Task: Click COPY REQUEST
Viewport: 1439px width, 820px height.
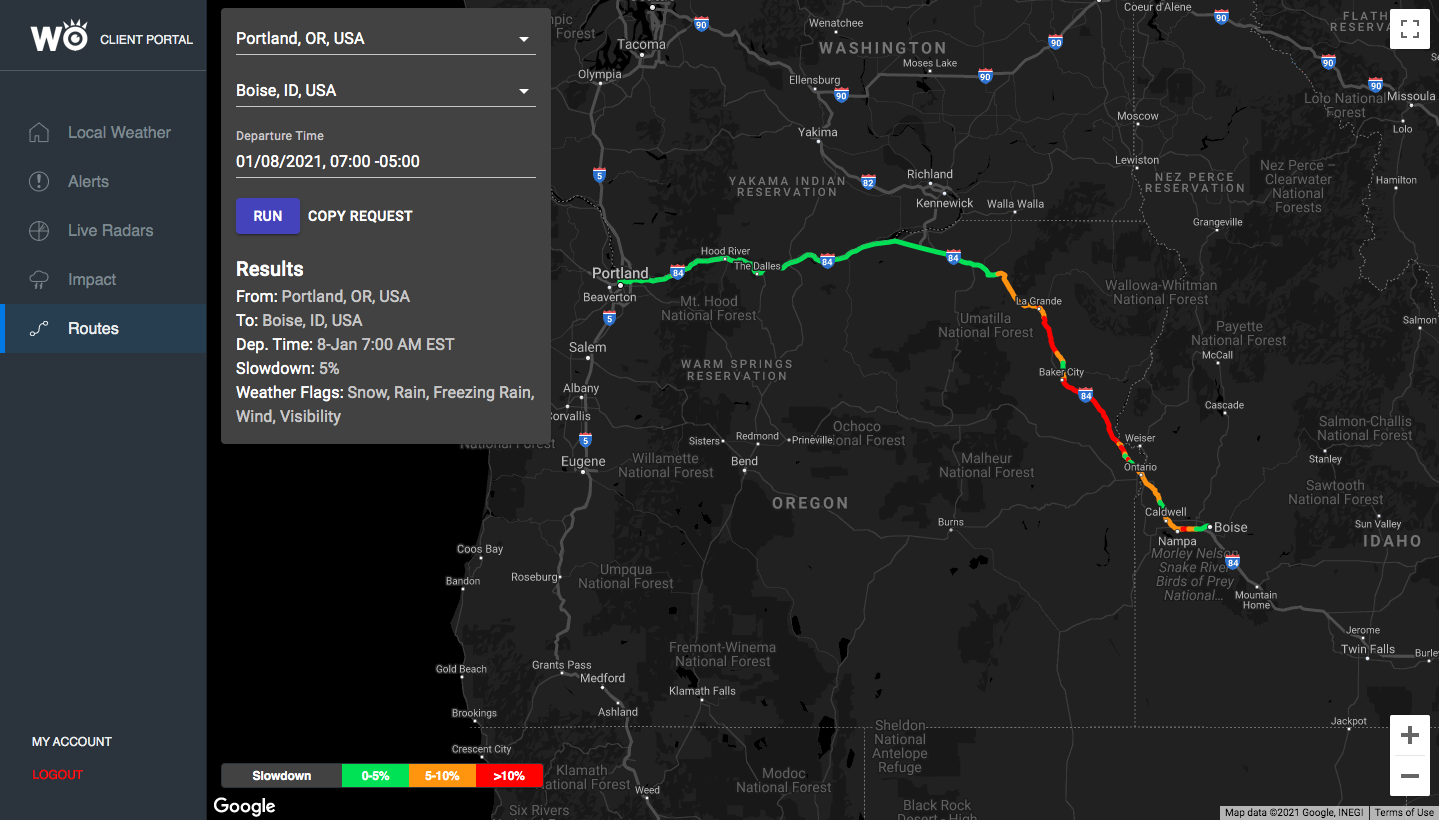Action: tap(360, 215)
